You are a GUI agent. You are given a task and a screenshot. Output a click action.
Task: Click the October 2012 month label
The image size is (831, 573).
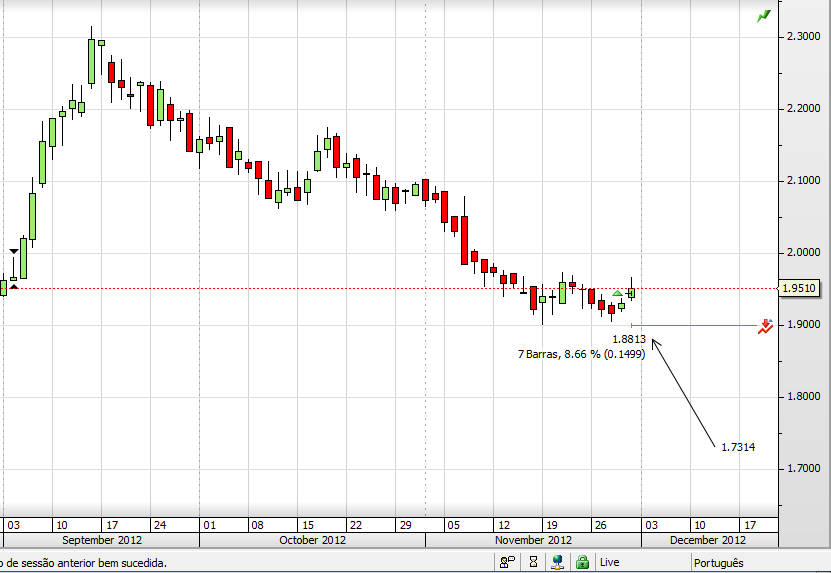tap(312, 540)
